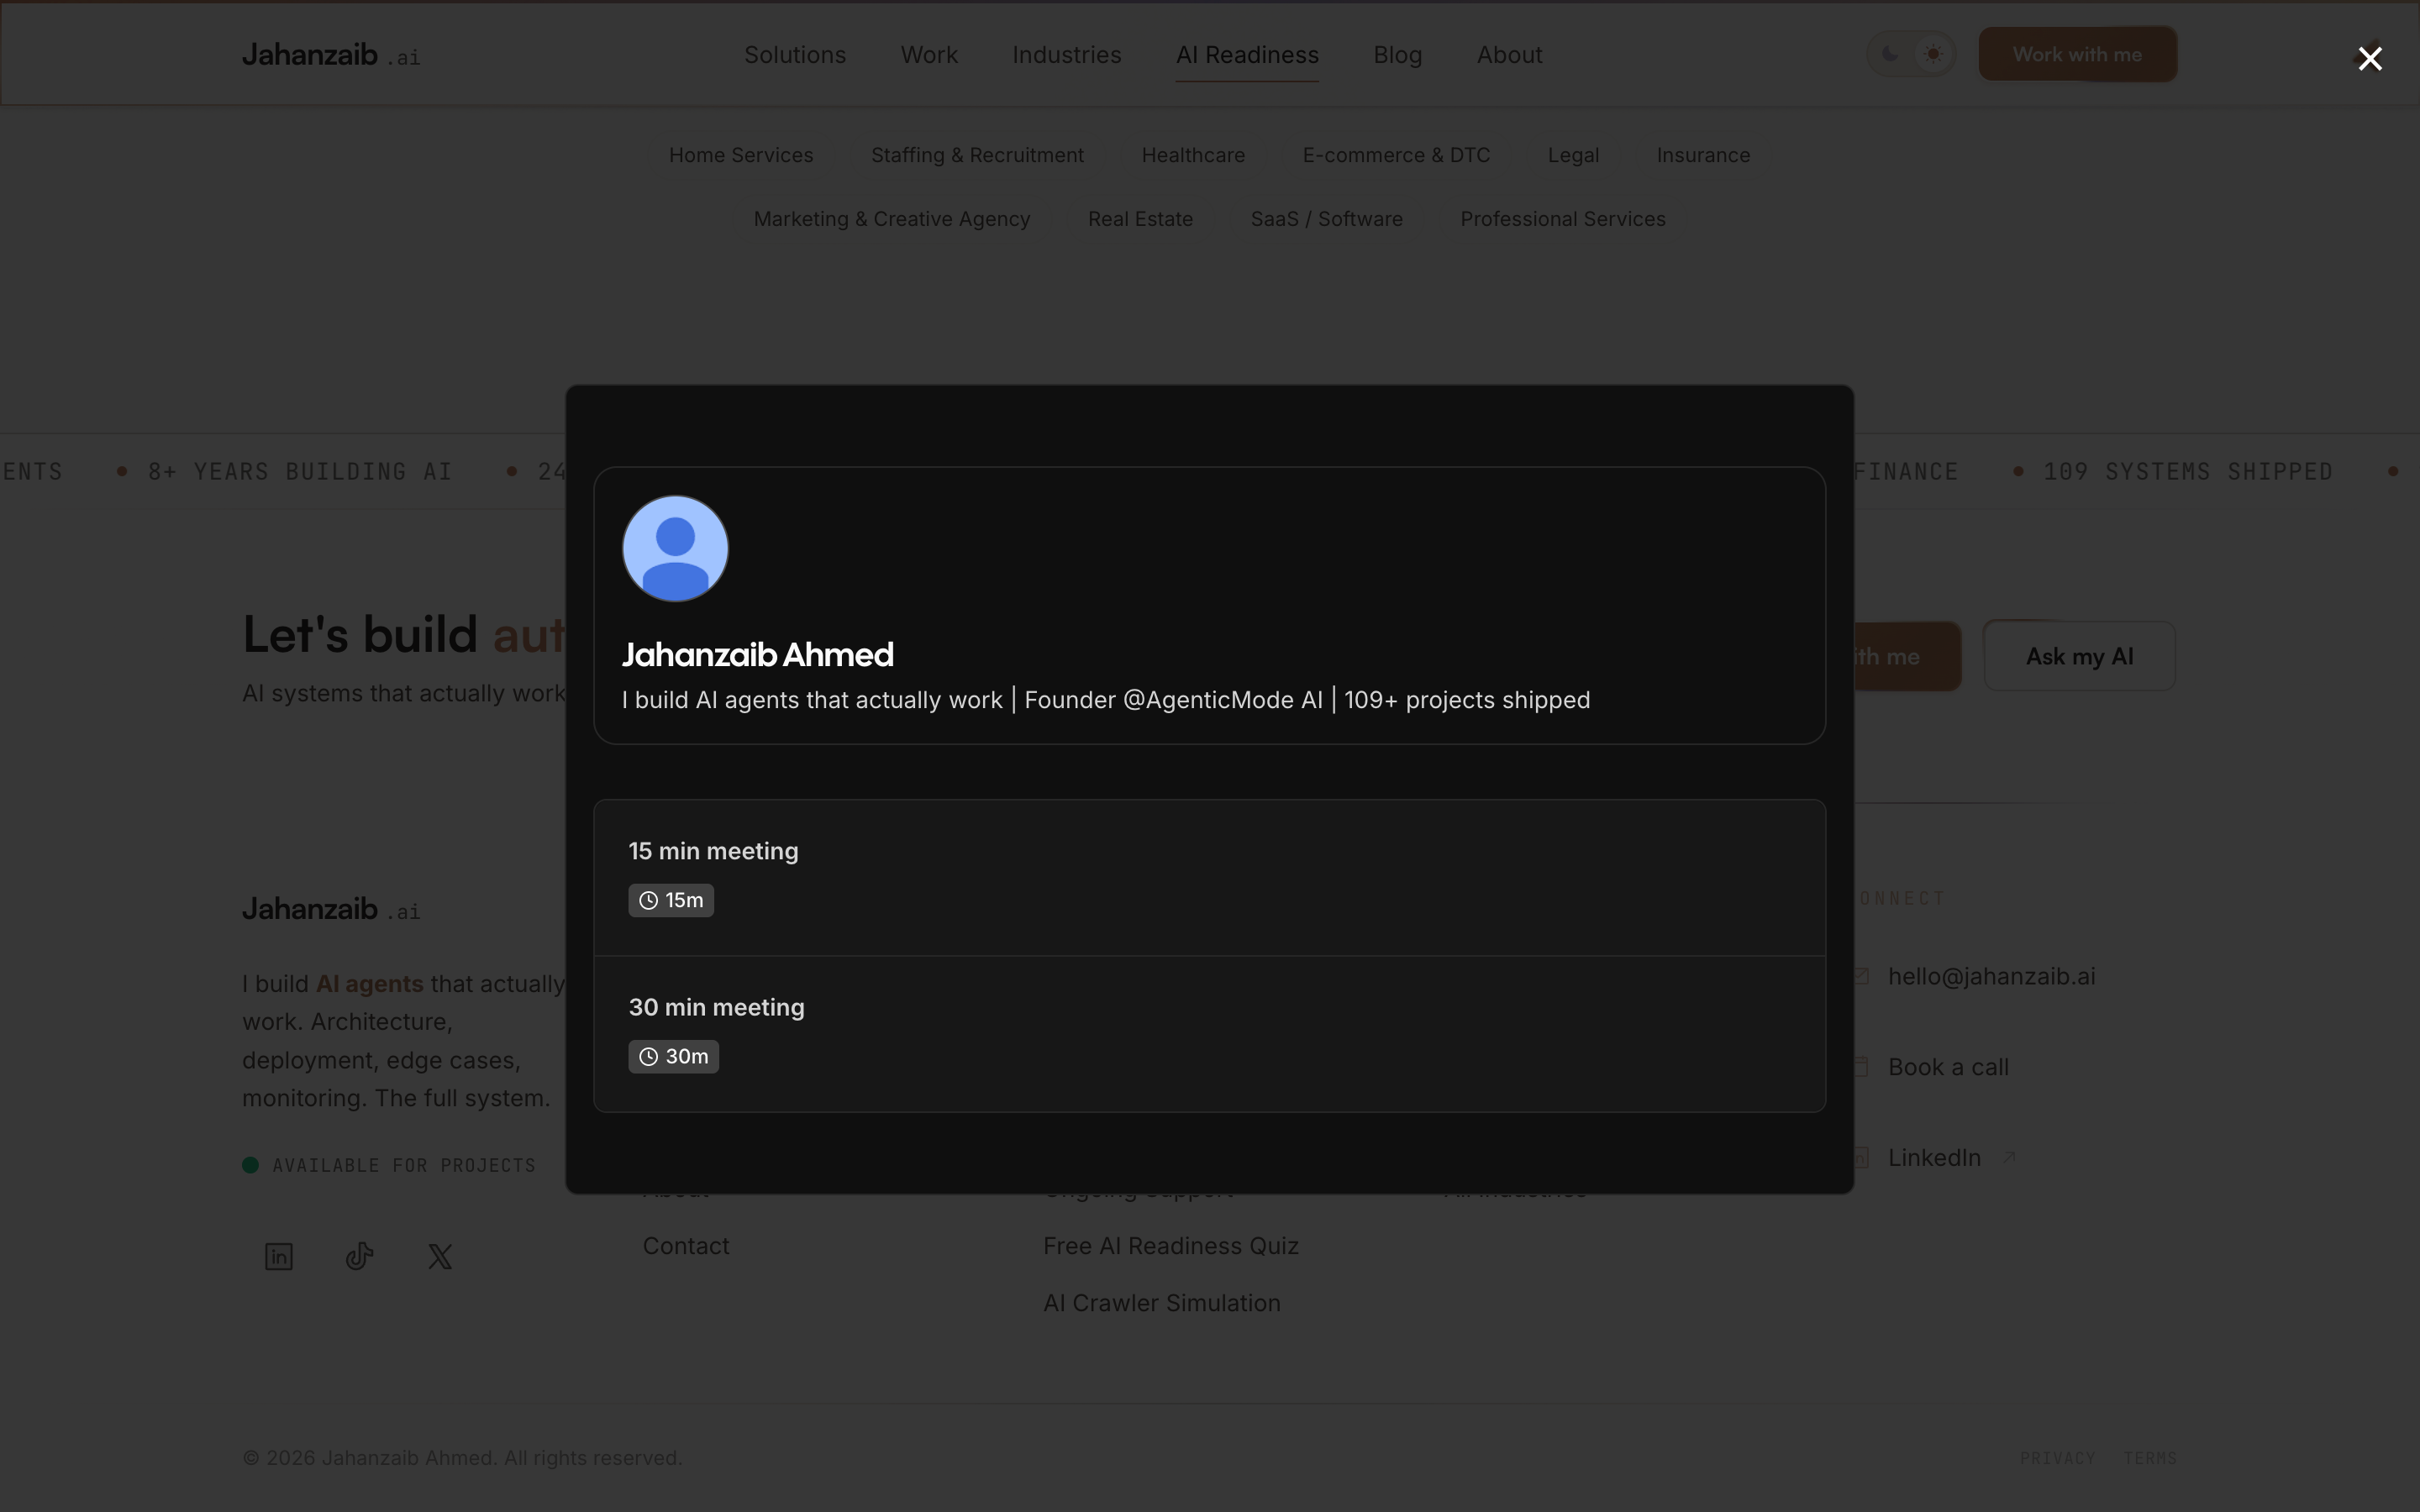Click the Jahanzaib.ai header logo

click(331, 55)
